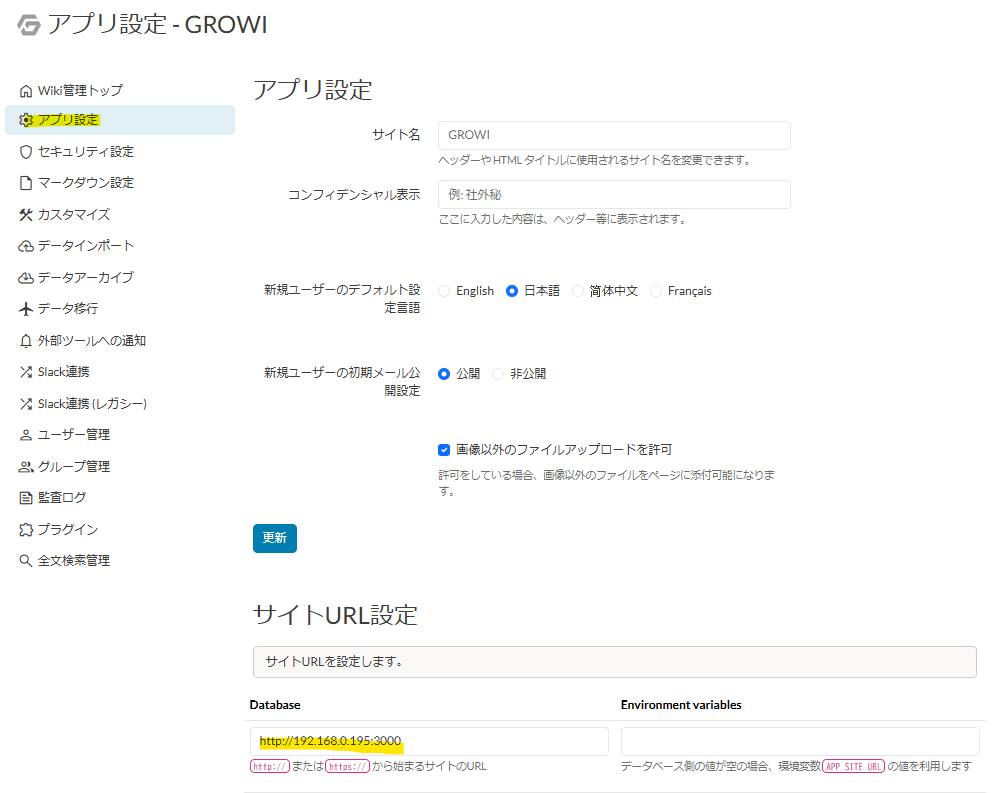The image size is (1005, 793).
Task: Click the shield icon beside セキュリティ設定
Action: 26,152
